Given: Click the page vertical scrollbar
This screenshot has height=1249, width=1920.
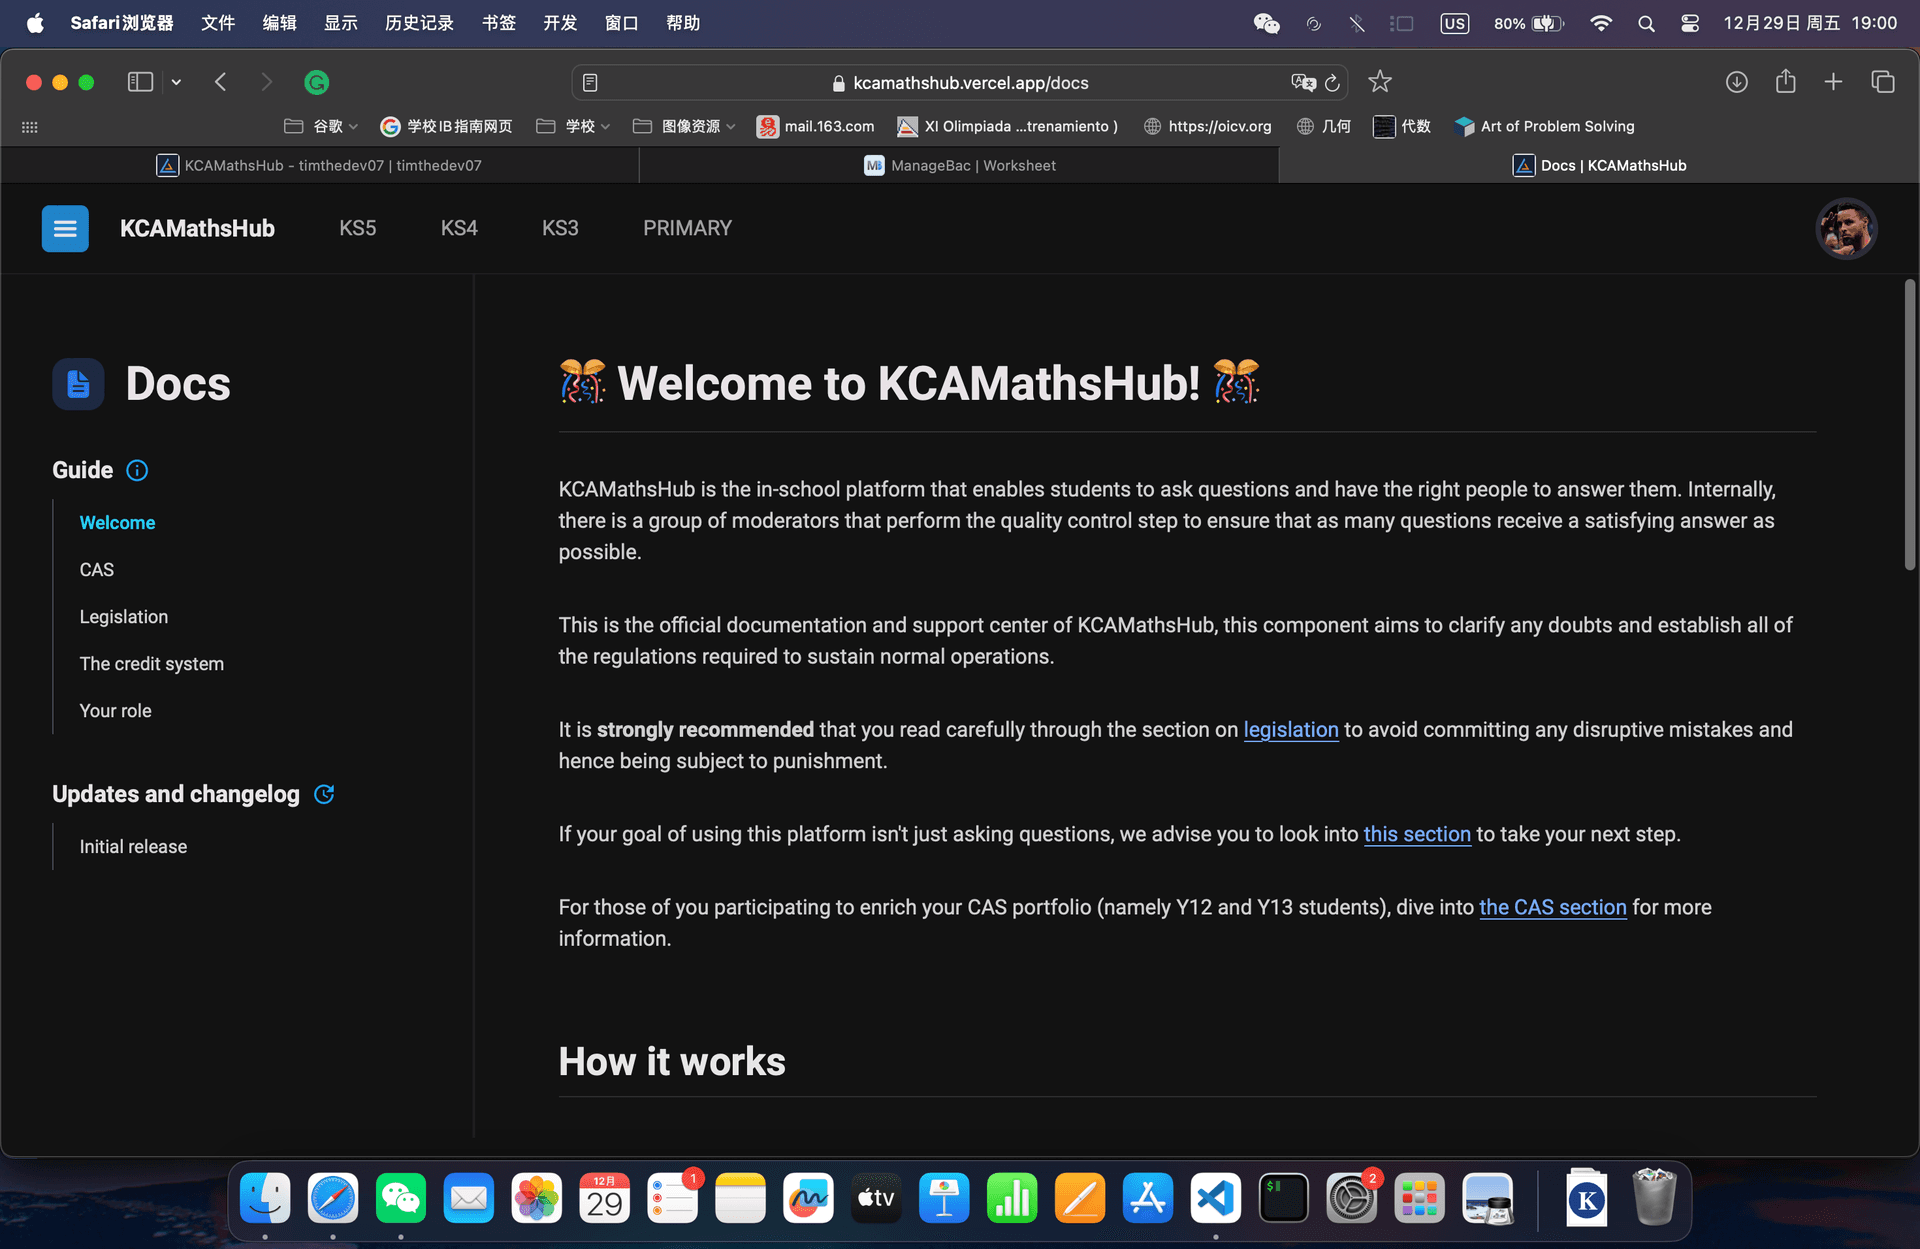Looking at the screenshot, I should tap(1909, 425).
